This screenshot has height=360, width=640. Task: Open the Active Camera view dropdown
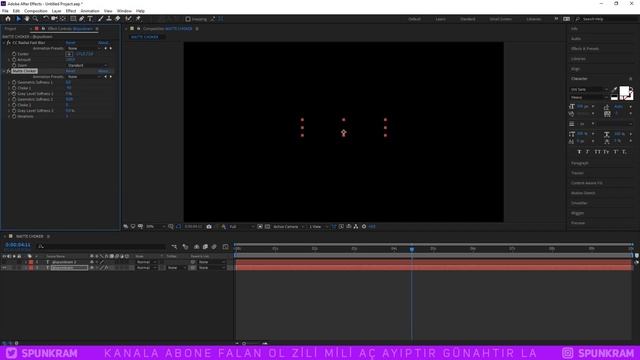point(288,227)
